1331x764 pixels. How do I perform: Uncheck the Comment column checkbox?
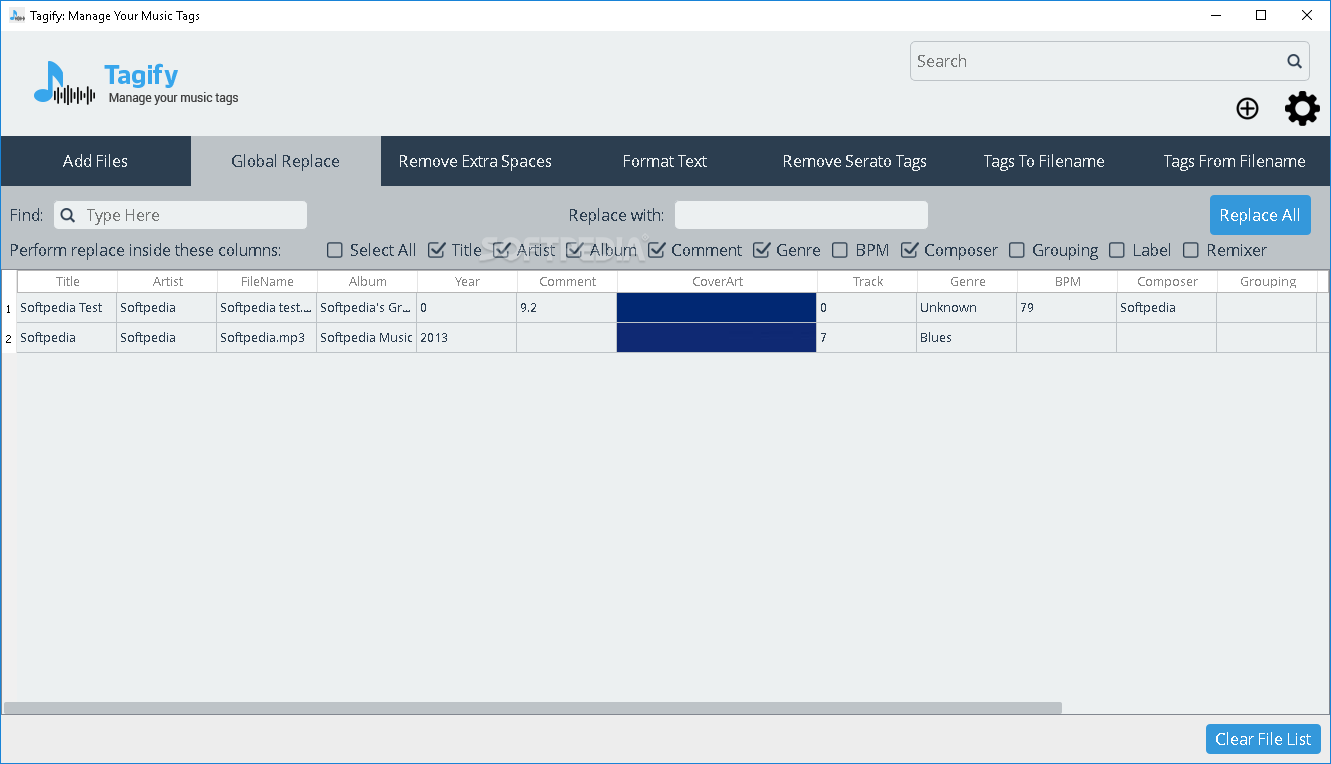656,250
